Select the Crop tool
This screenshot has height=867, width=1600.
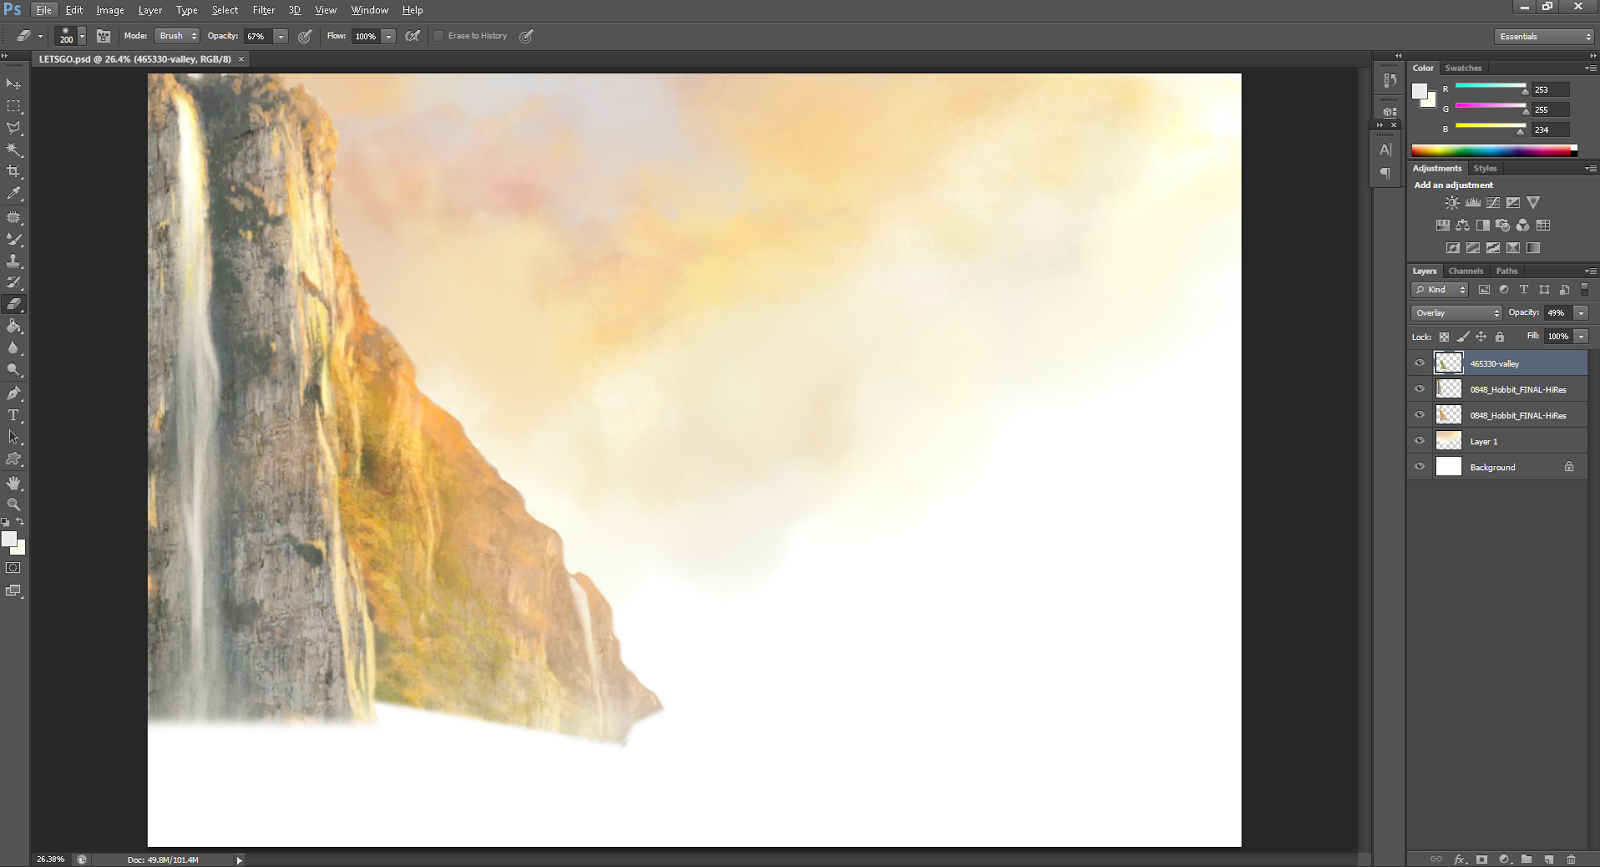[x=14, y=172]
